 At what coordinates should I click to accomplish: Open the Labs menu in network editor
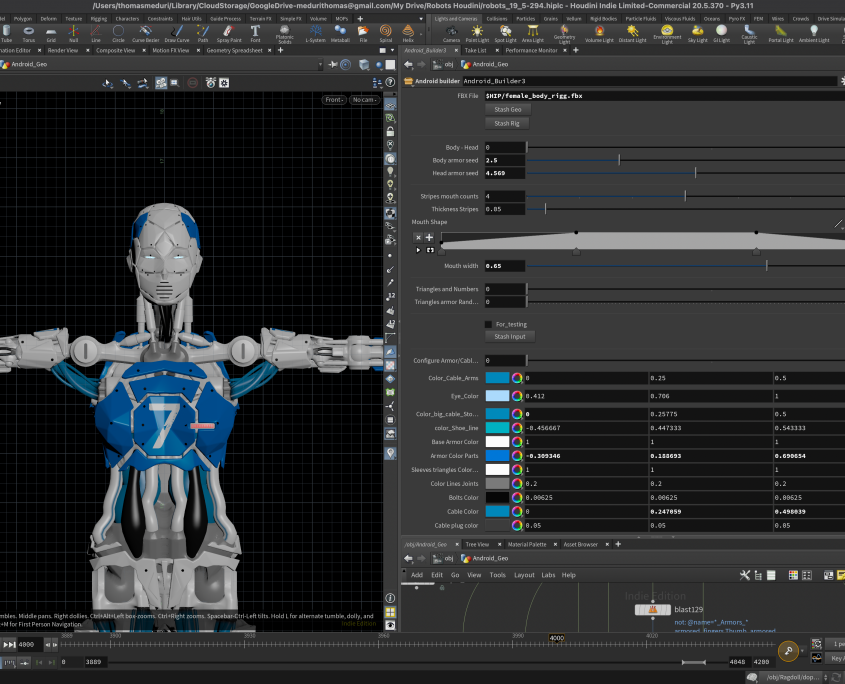(x=549, y=575)
